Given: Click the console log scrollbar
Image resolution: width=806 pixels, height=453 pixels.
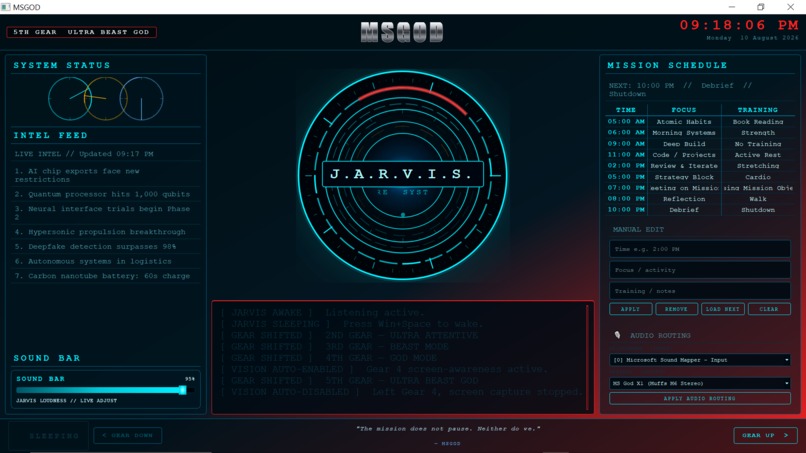Looking at the screenshot, I should [587, 357].
